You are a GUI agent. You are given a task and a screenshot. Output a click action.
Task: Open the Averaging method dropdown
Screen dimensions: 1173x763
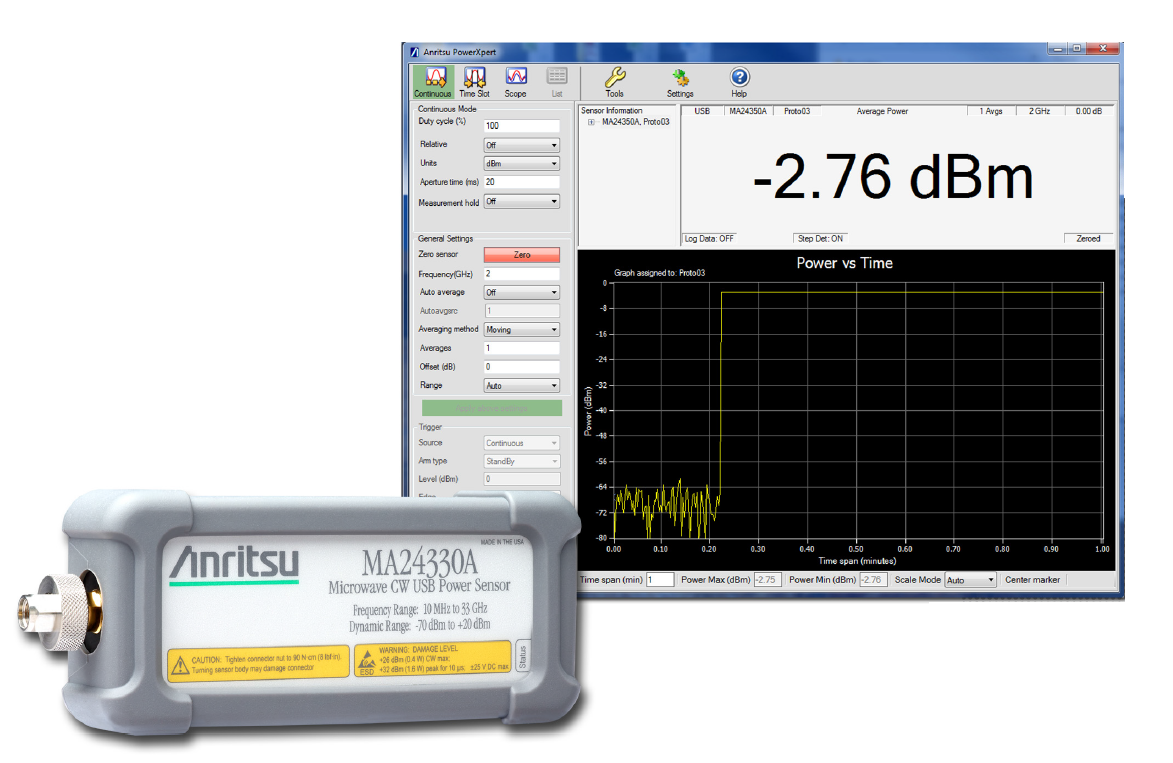(x=521, y=329)
